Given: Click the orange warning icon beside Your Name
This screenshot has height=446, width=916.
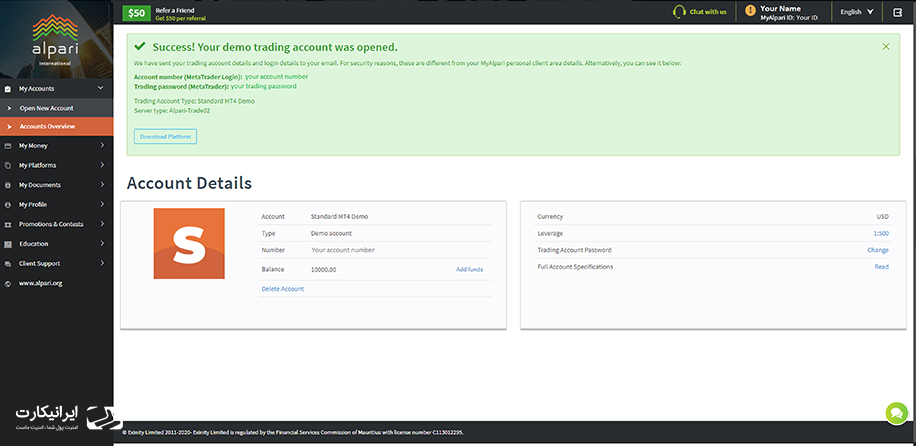Looking at the screenshot, I should [750, 11].
